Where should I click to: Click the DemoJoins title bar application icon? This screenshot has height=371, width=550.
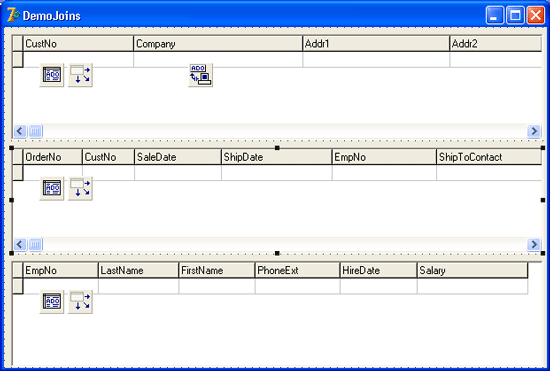pyautogui.click(x=13, y=15)
